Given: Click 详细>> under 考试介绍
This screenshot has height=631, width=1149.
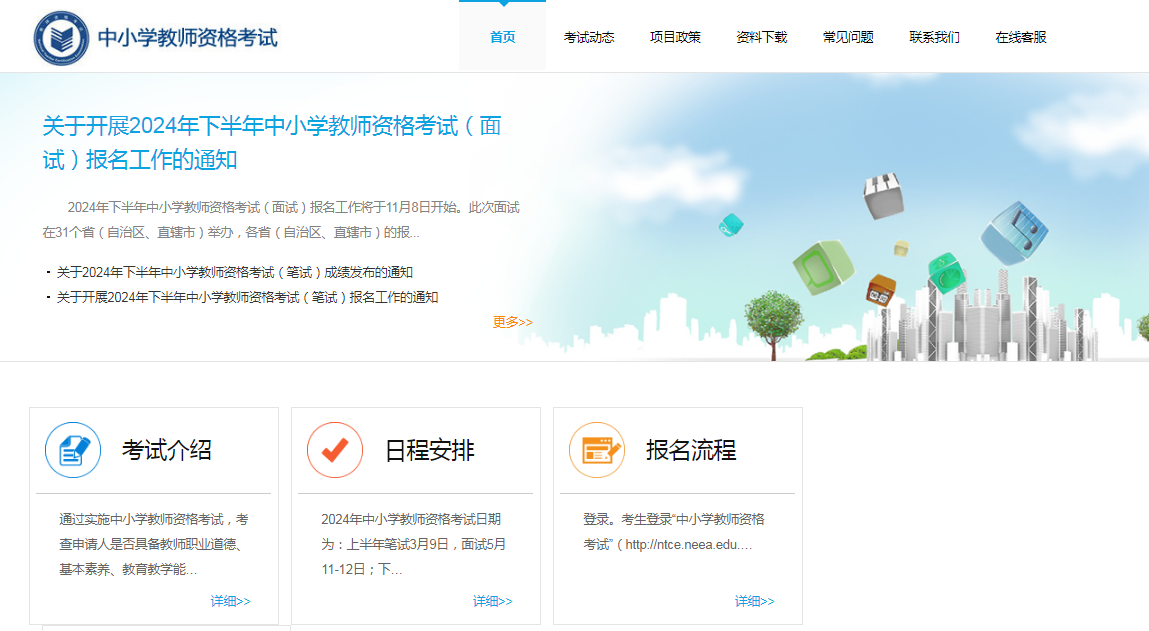Looking at the screenshot, I should pyautogui.click(x=230, y=601).
